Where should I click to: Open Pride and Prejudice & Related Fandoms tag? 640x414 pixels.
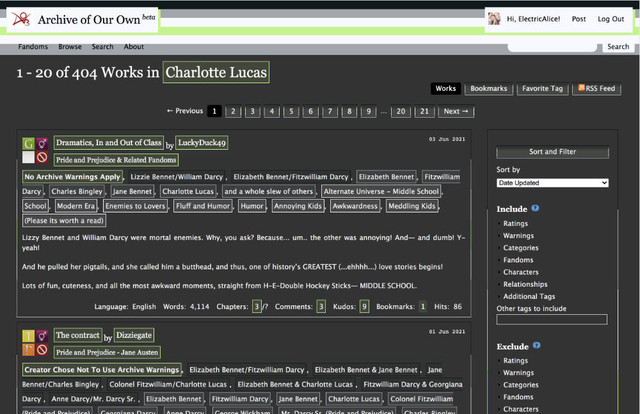[x=116, y=160]
